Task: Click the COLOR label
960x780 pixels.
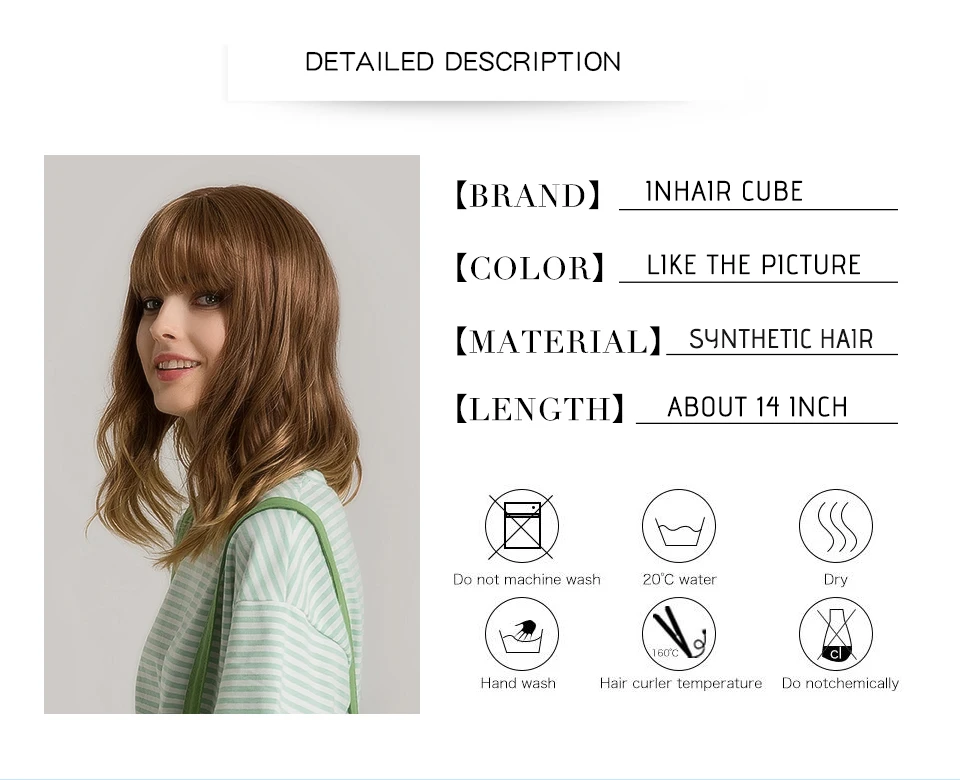Action: [x=530, y=268]
